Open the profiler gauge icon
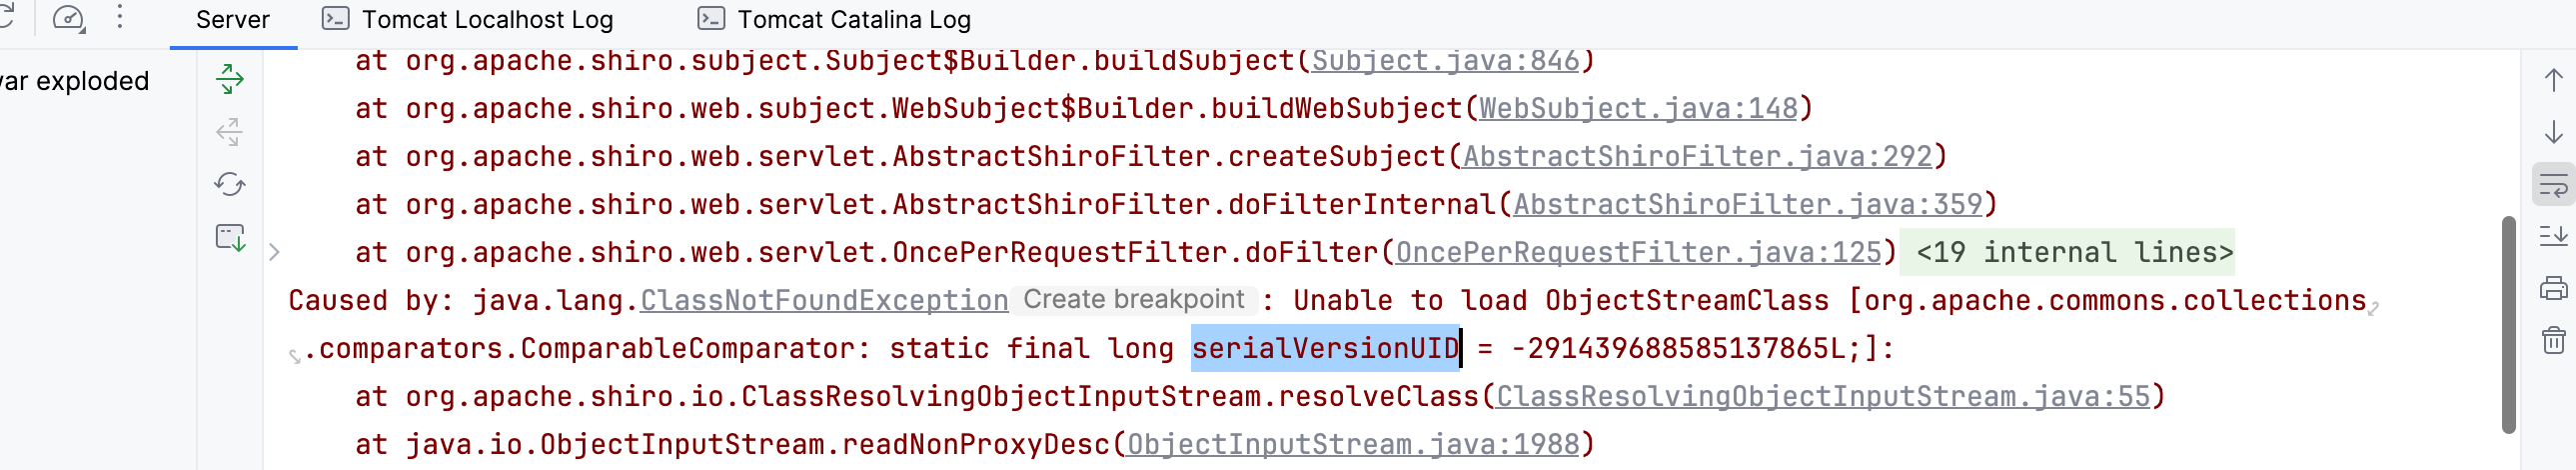 click(69, 18)
